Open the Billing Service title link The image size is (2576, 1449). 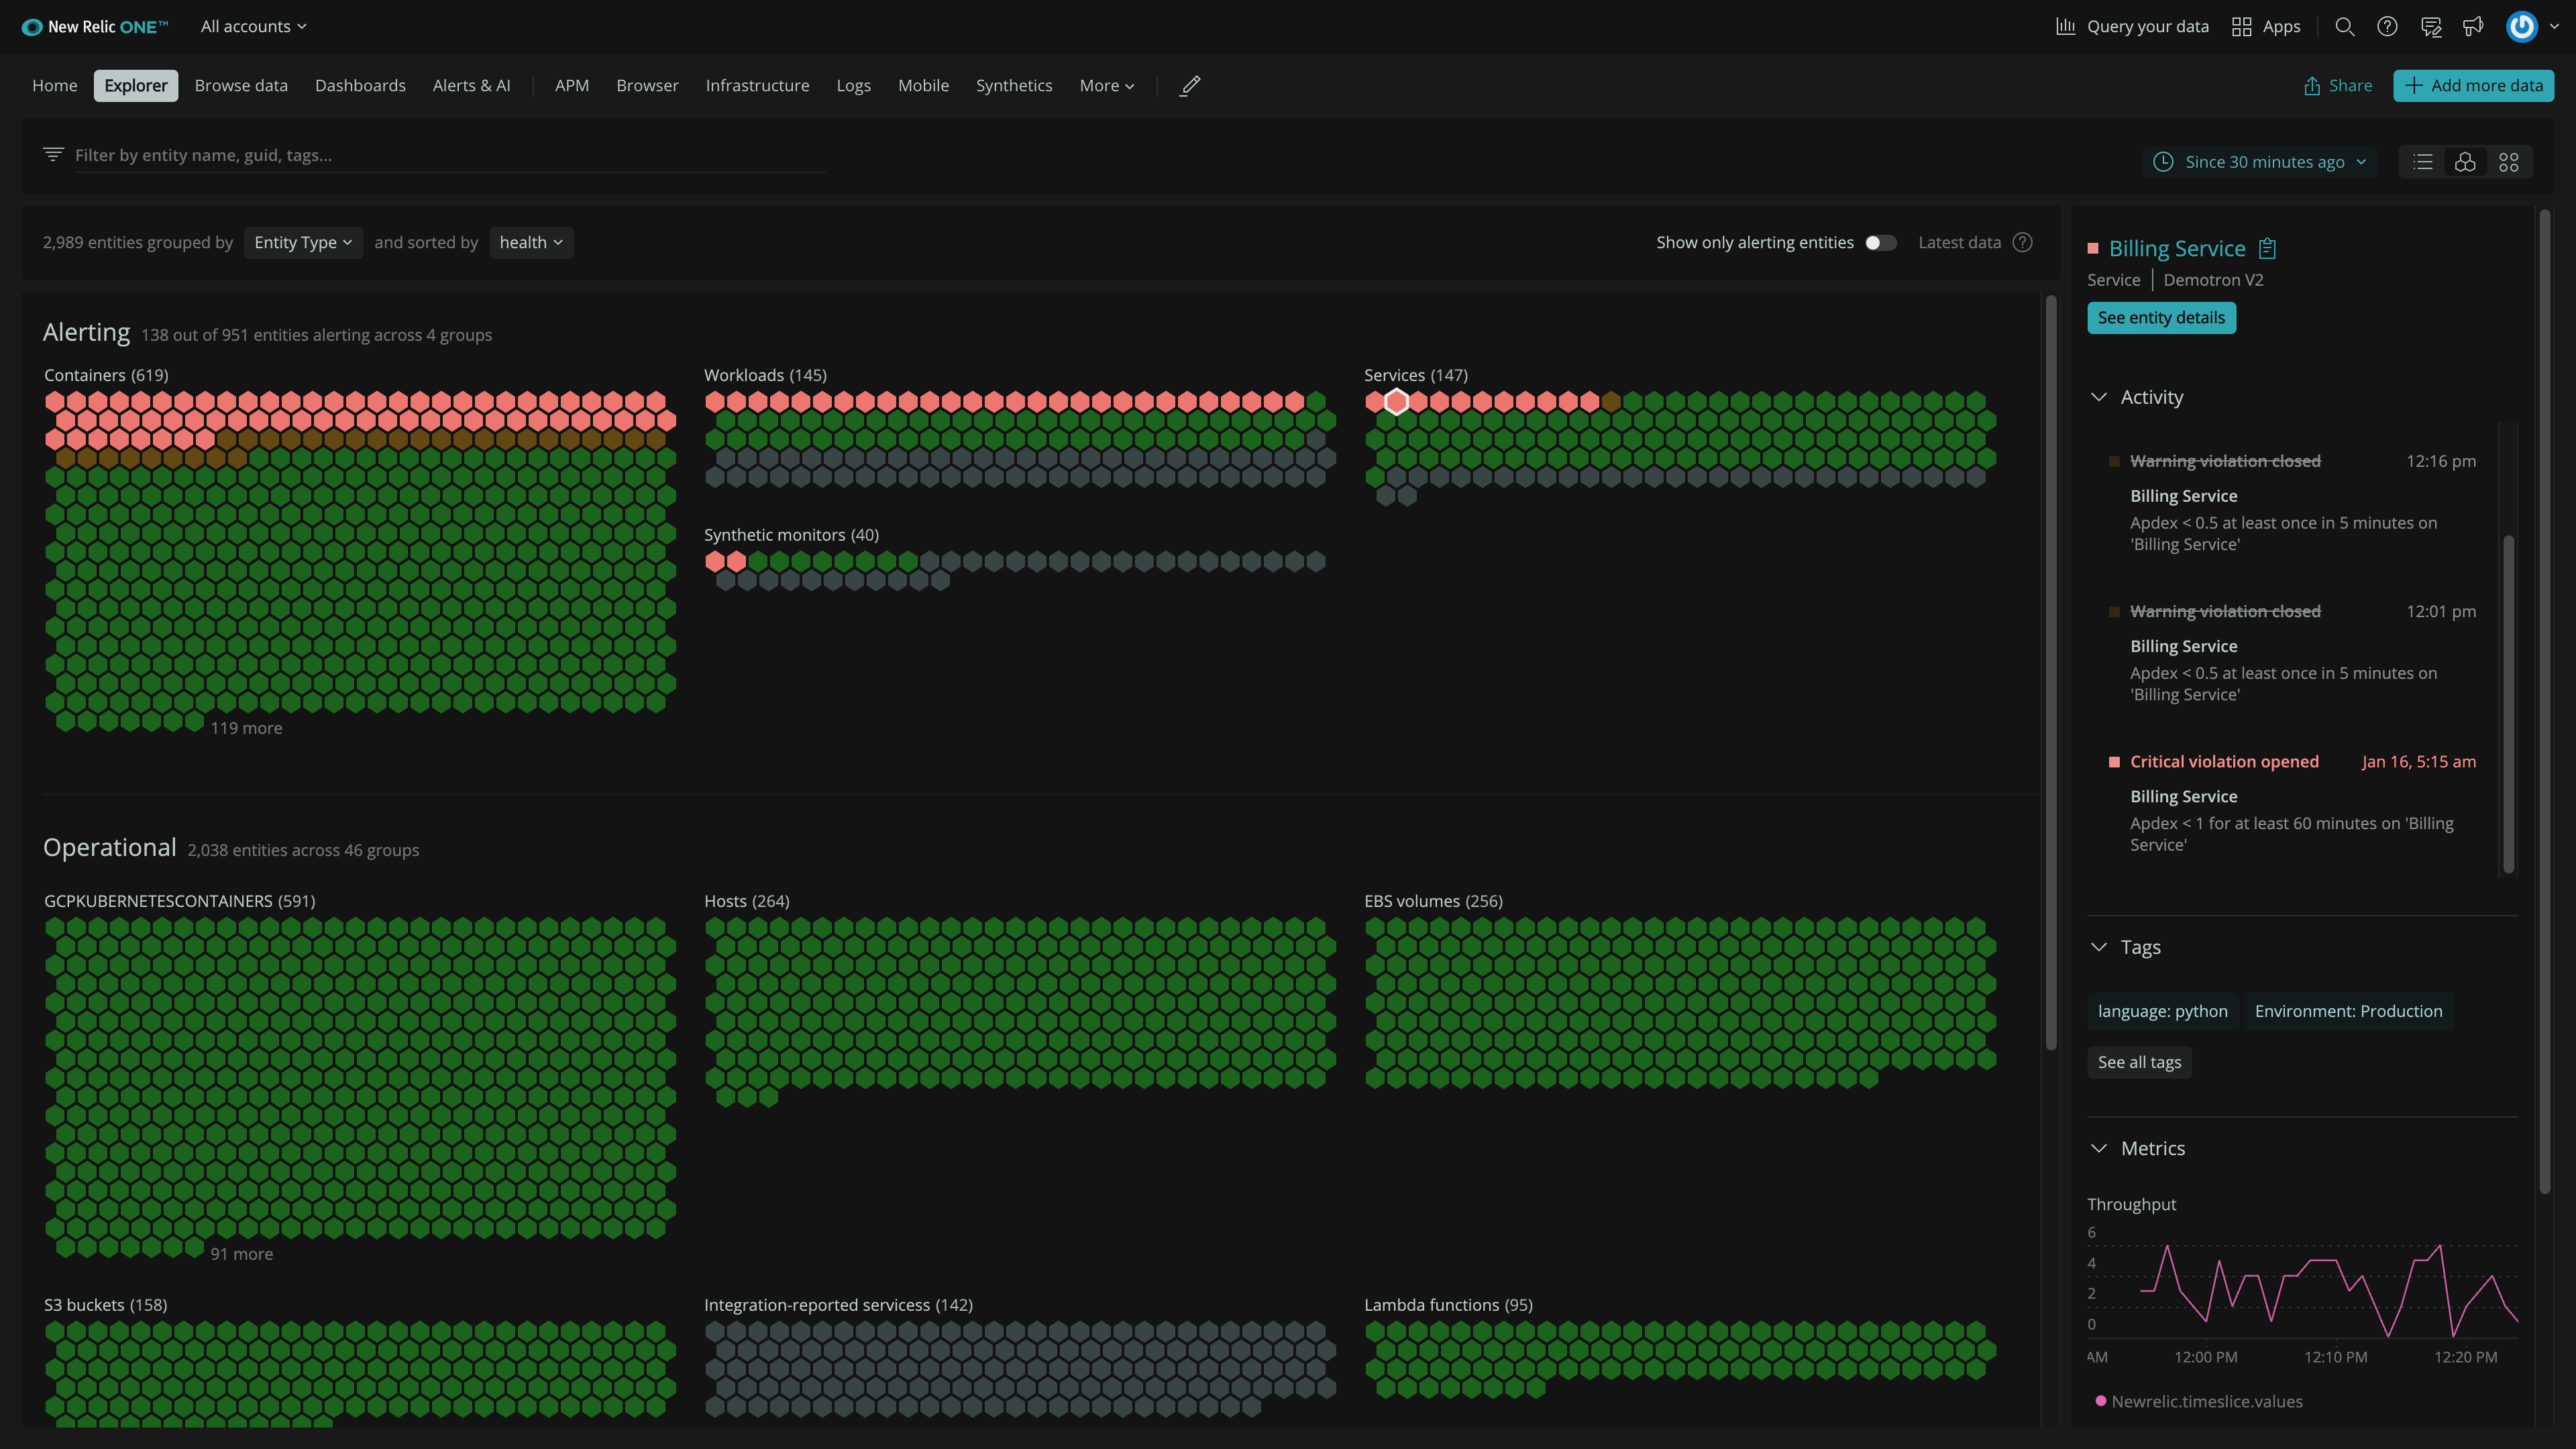tap(2177, 248)
